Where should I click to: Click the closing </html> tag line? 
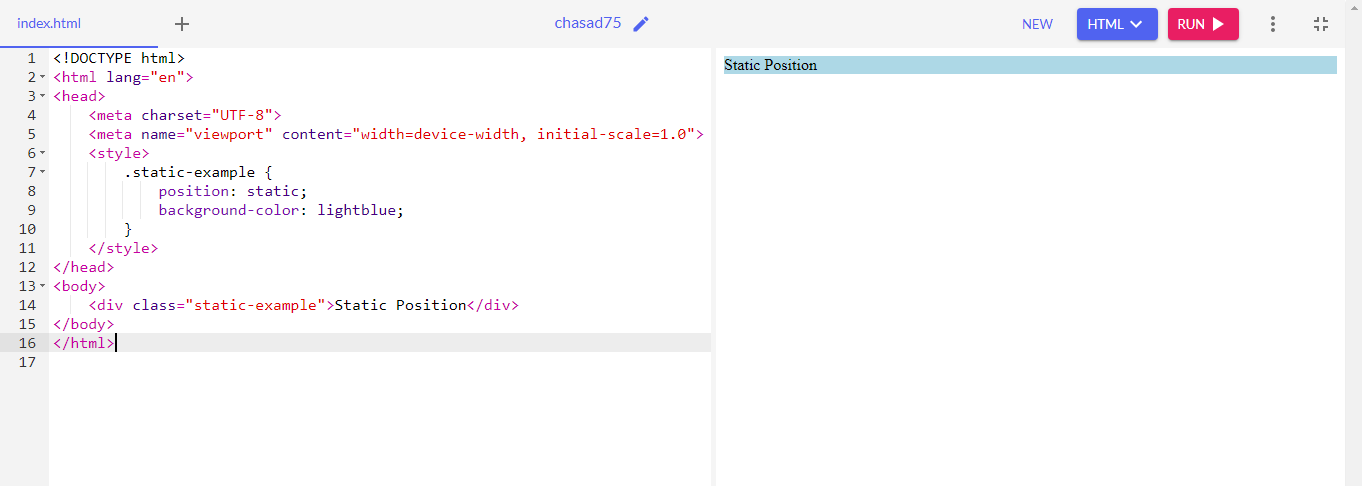tap(84, 343)
